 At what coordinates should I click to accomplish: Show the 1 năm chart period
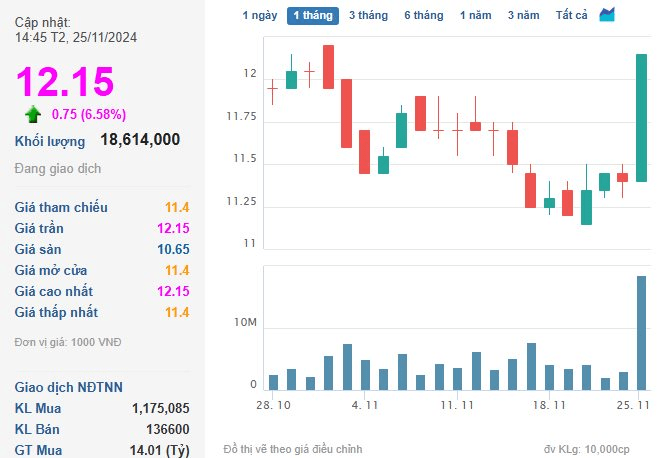pyautogui.click(x=475, y=16)
